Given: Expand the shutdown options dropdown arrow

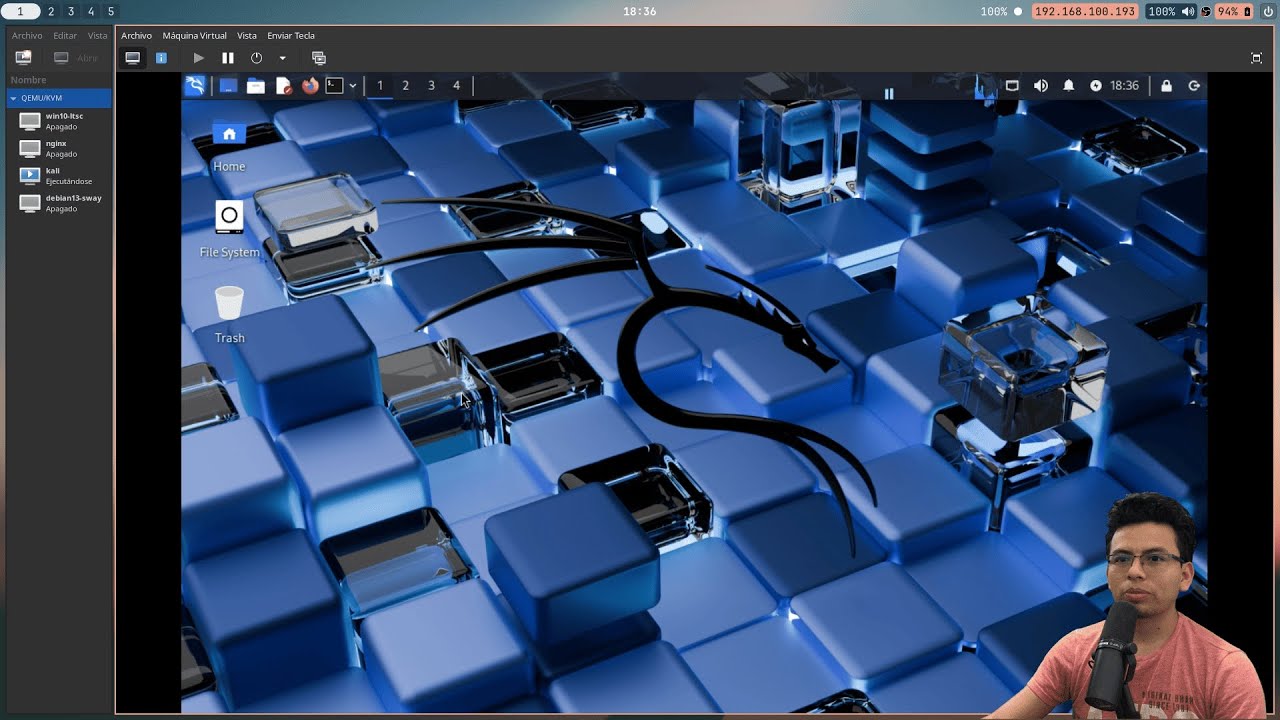Looking at the screenshot, I should point(282,58).
